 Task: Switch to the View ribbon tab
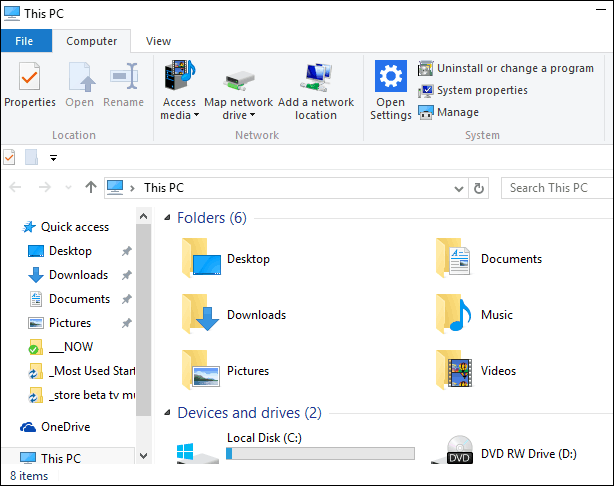pos(158,41)
